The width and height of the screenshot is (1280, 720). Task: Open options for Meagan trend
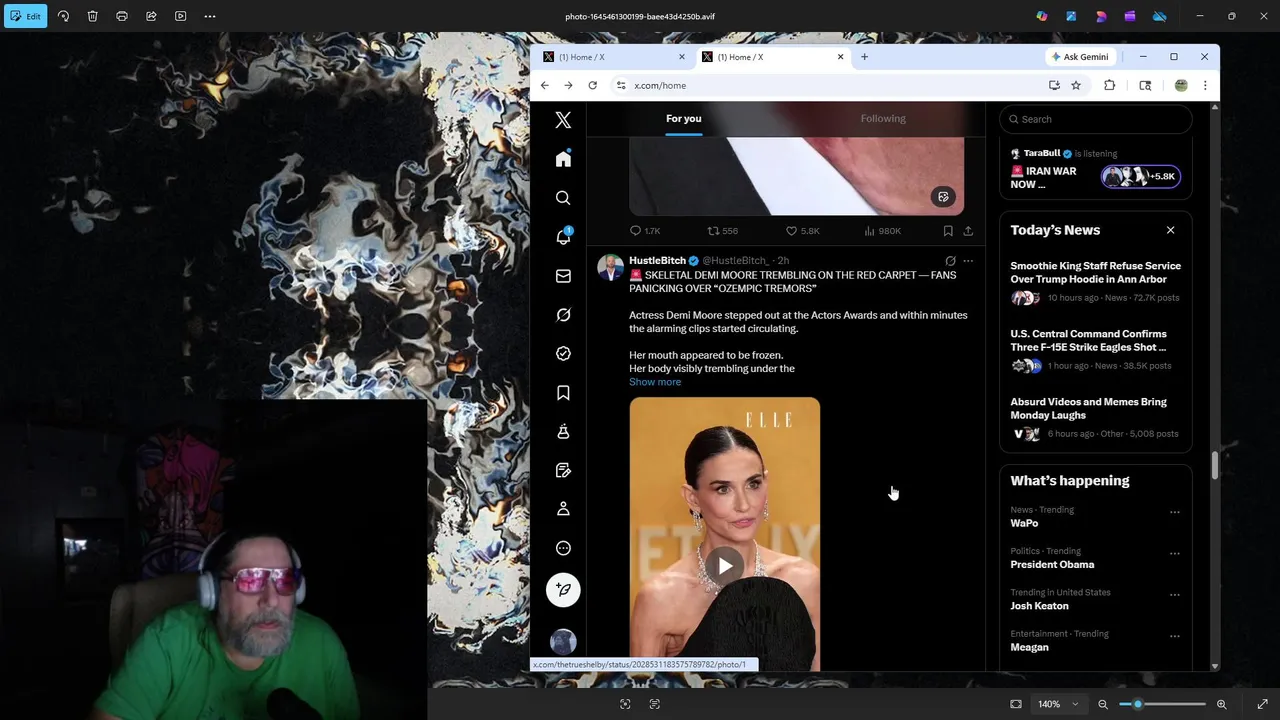pyautogui.click(x=1175, y=636)
